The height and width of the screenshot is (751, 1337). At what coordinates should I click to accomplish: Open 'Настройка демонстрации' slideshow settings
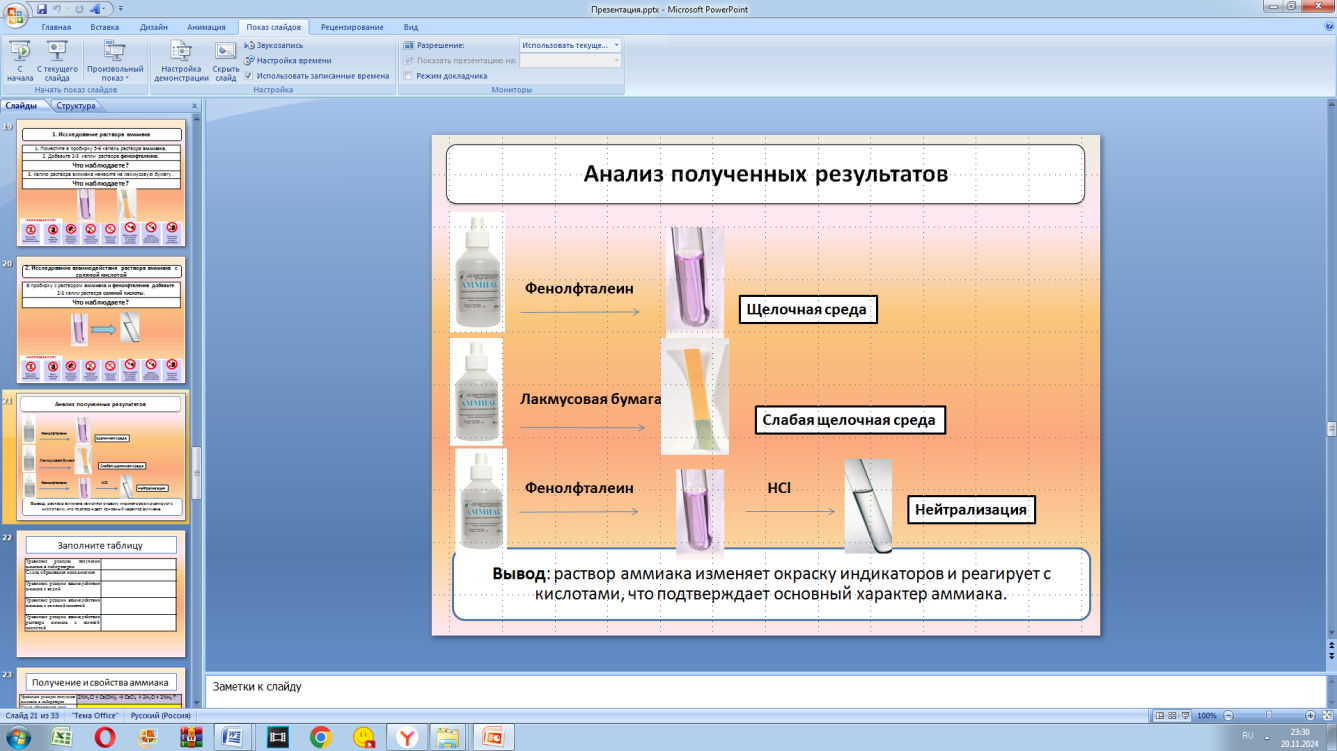(181, 61)
